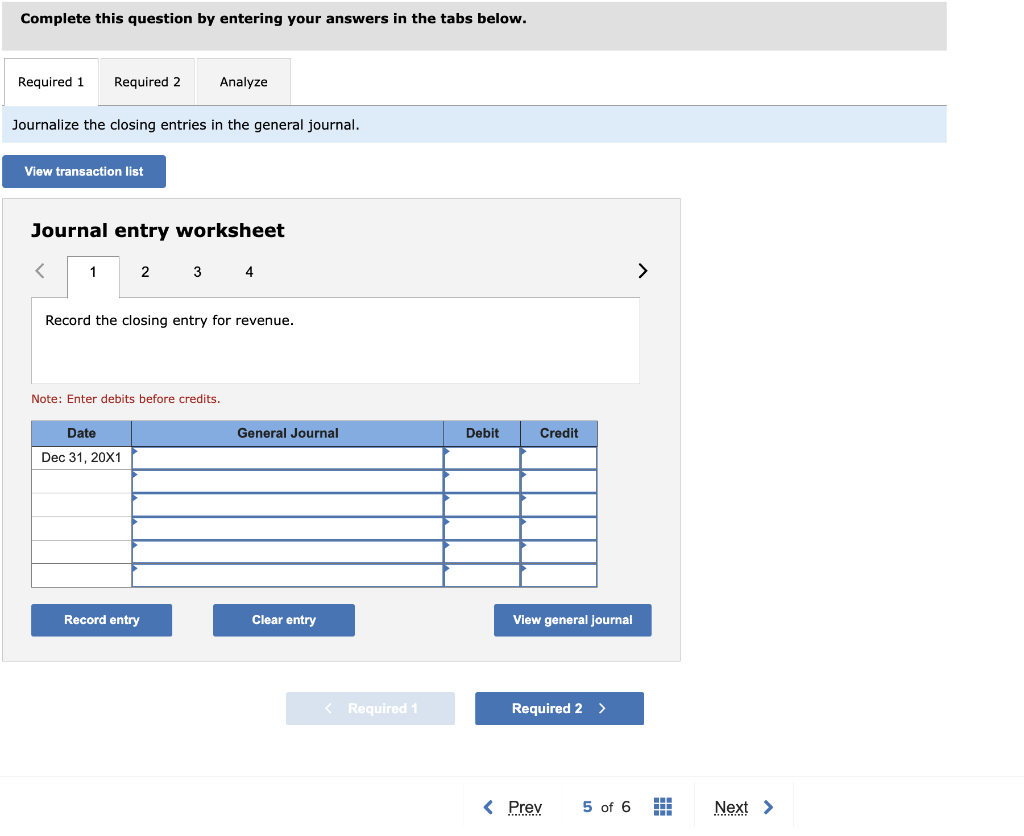Go to previous journal entry with left chevron
Image resolution: width=1024 pixels, height=836 pixels.
(x=40, y=270)
